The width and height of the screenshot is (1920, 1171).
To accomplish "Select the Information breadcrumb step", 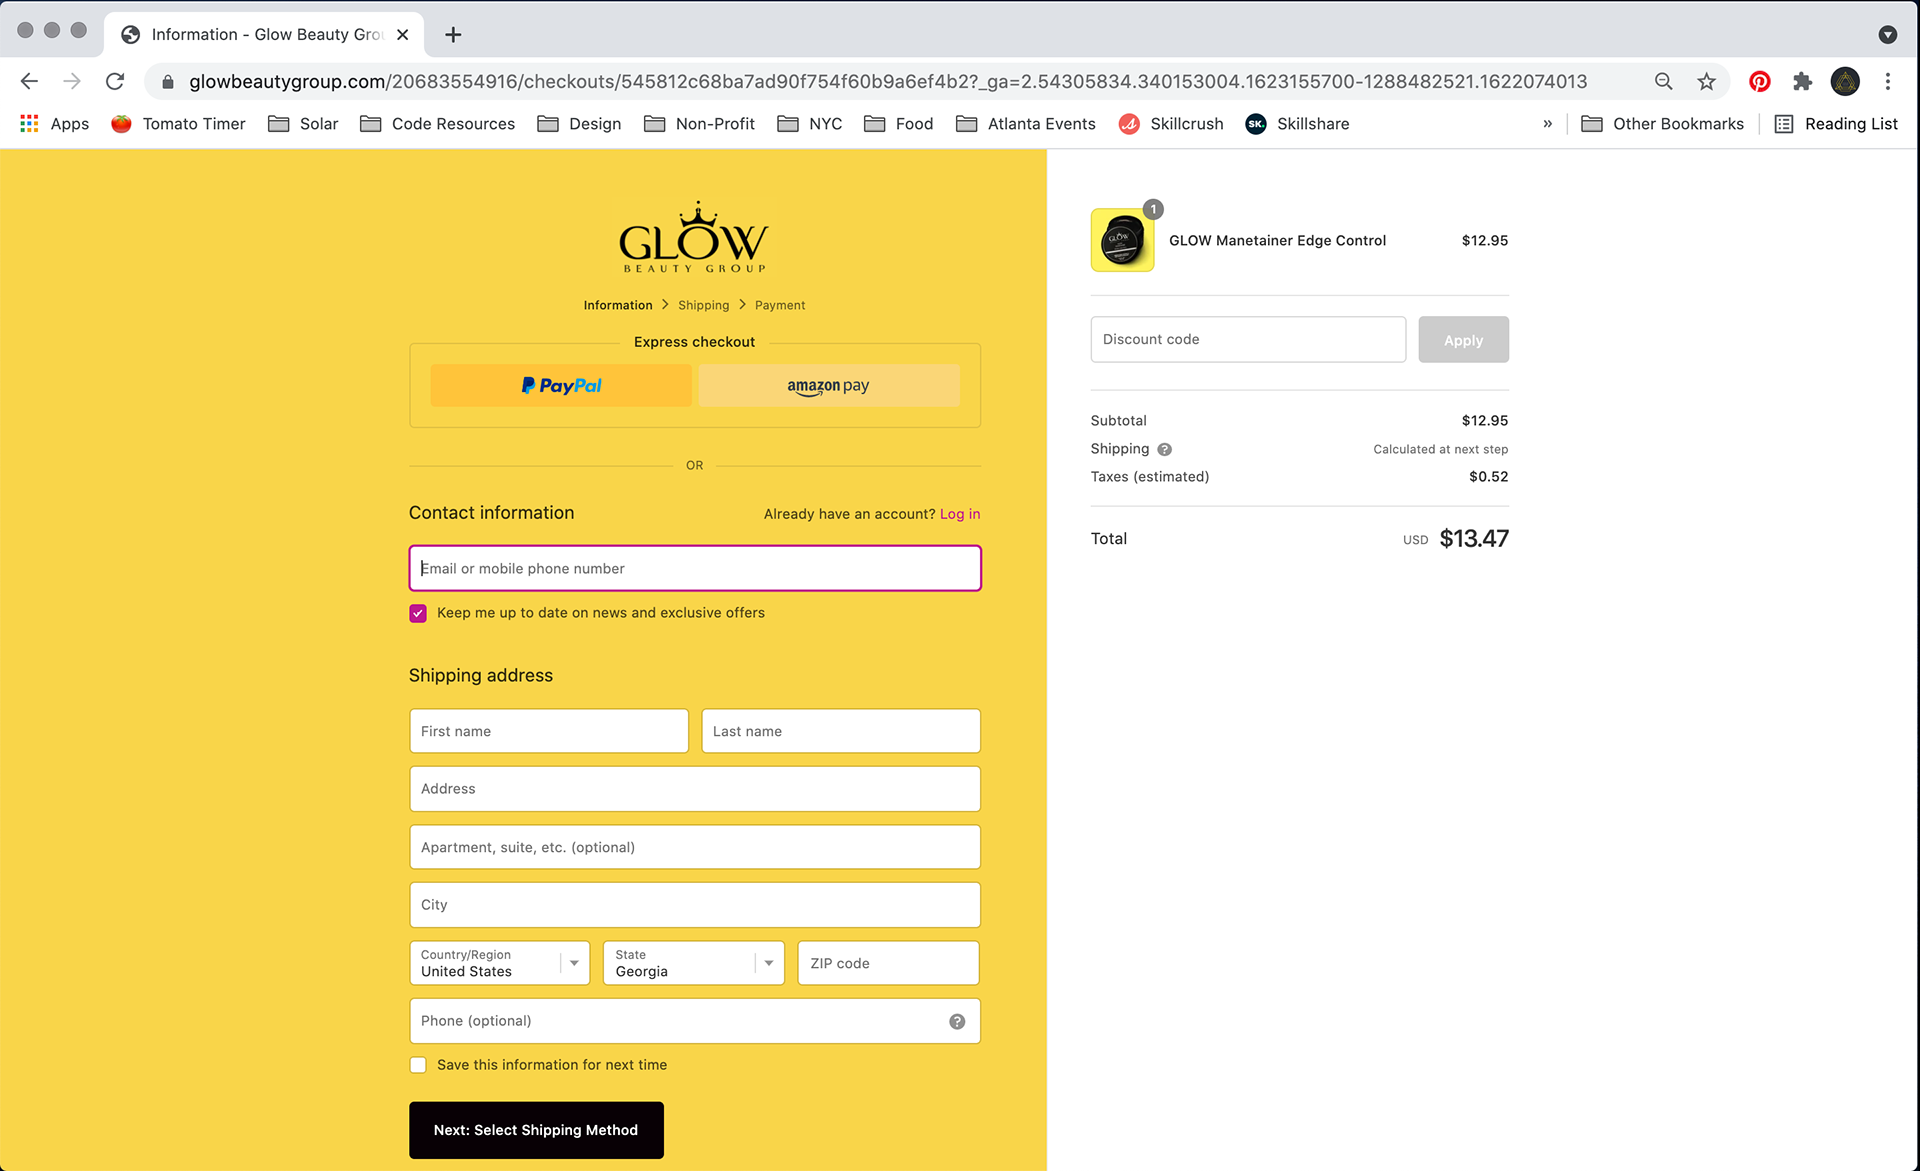I will [x=618, y=305].
